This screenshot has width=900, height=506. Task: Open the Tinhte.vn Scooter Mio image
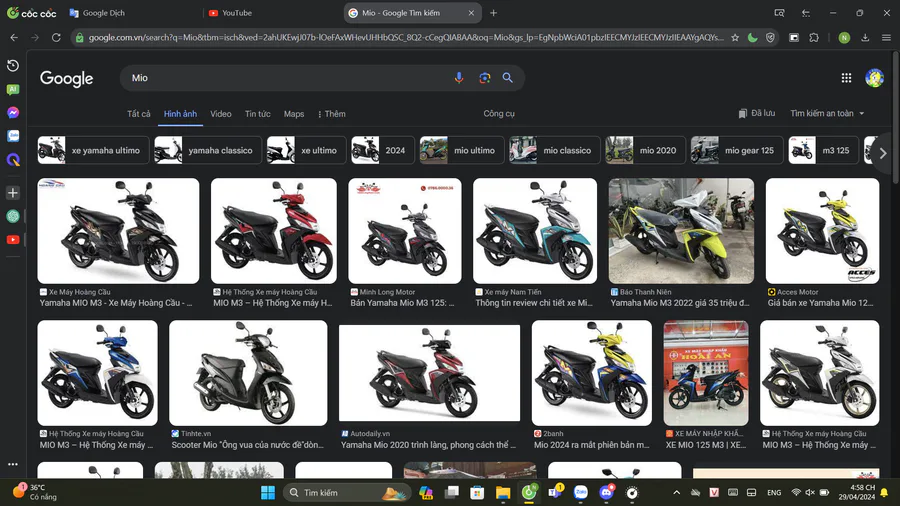248,373
